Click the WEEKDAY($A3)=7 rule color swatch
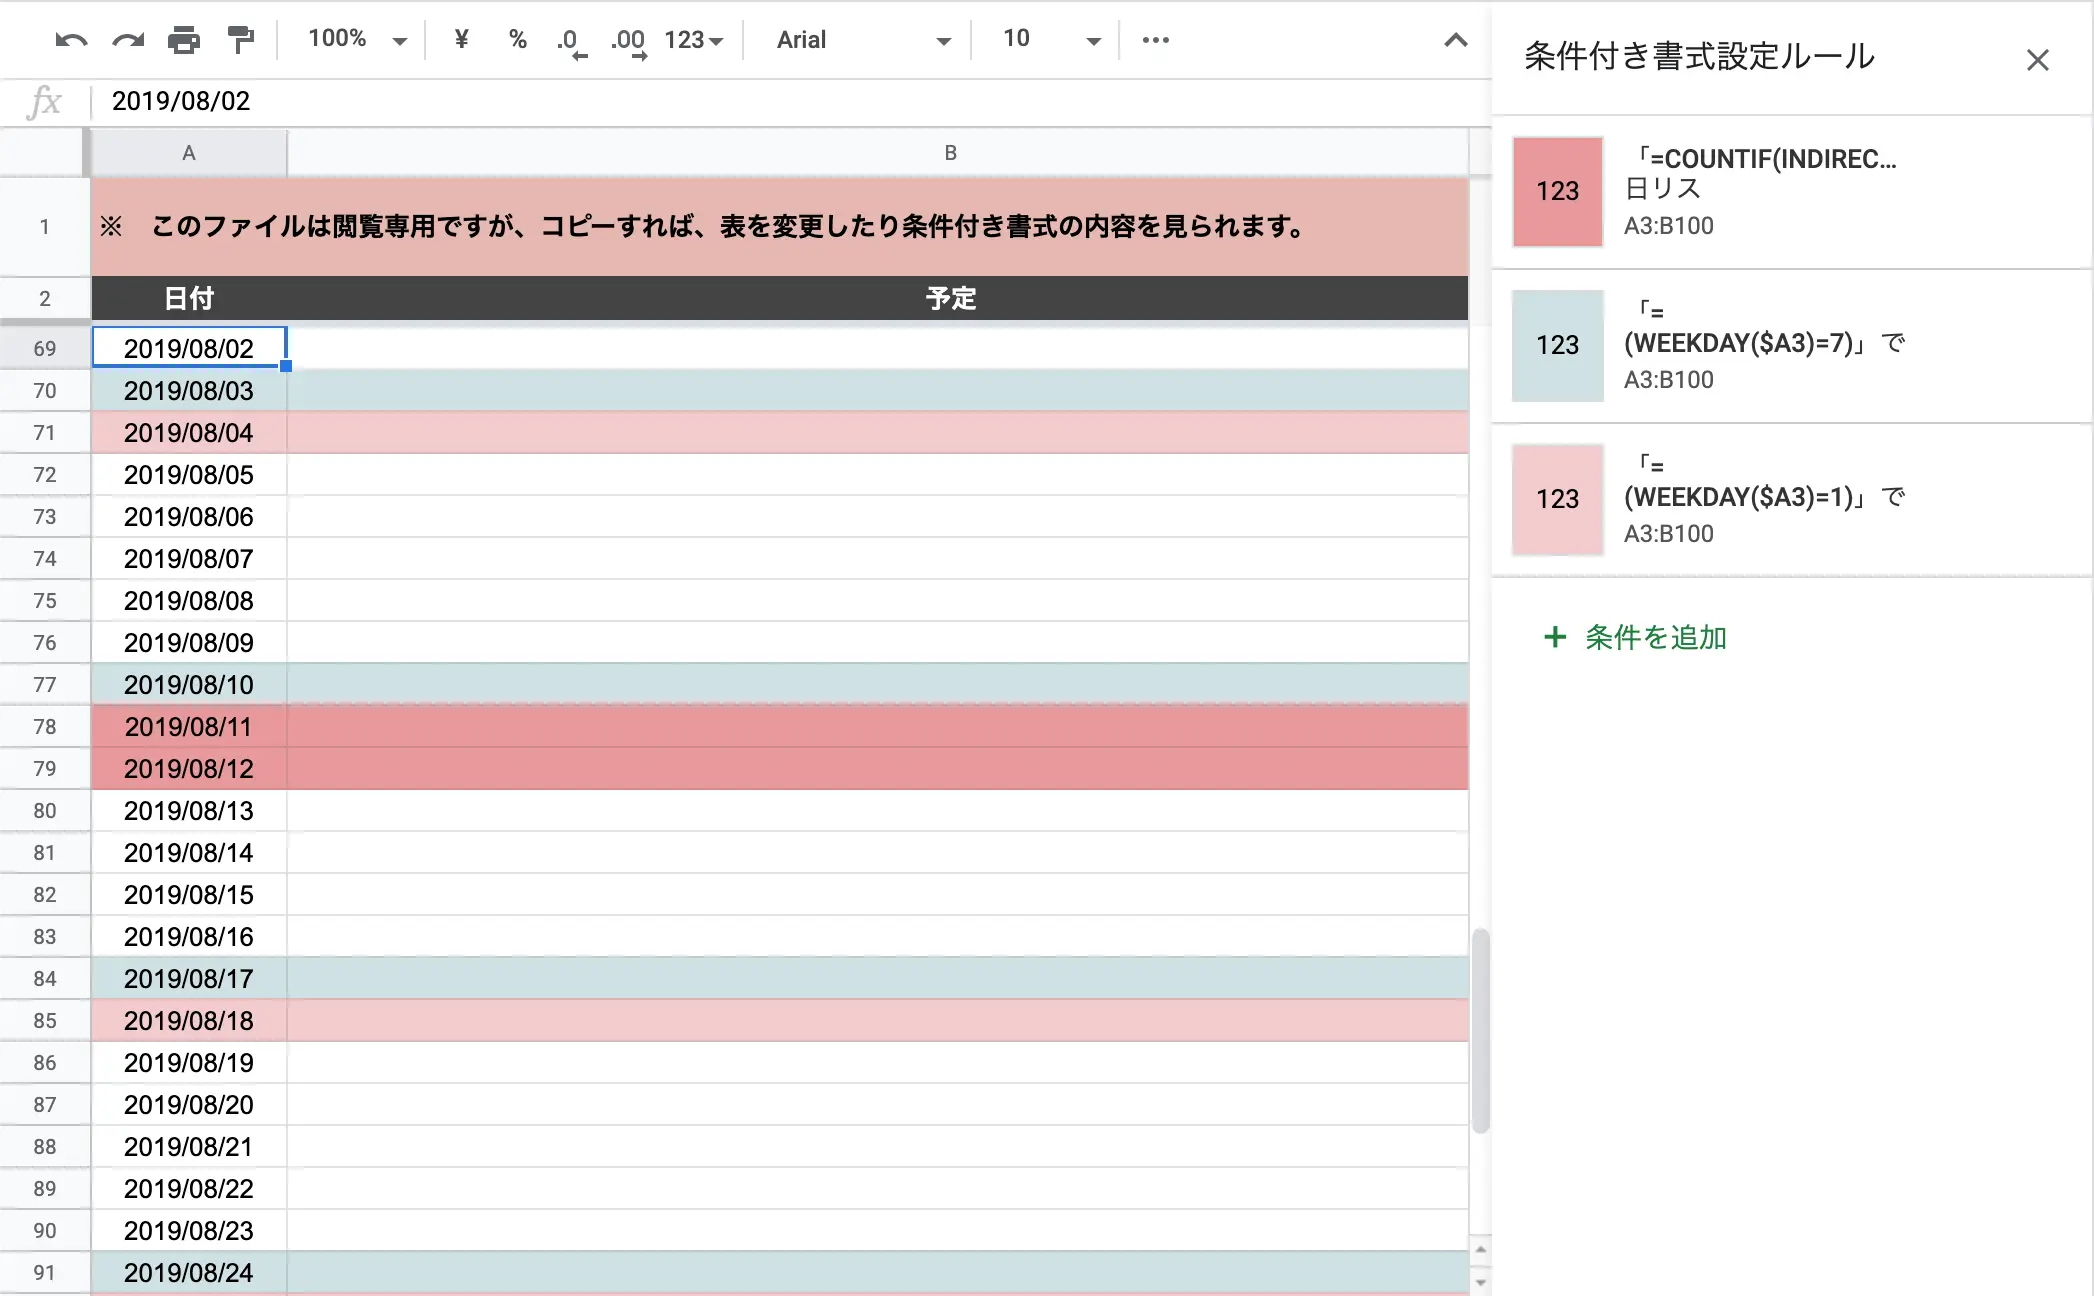 point(1557,345)
